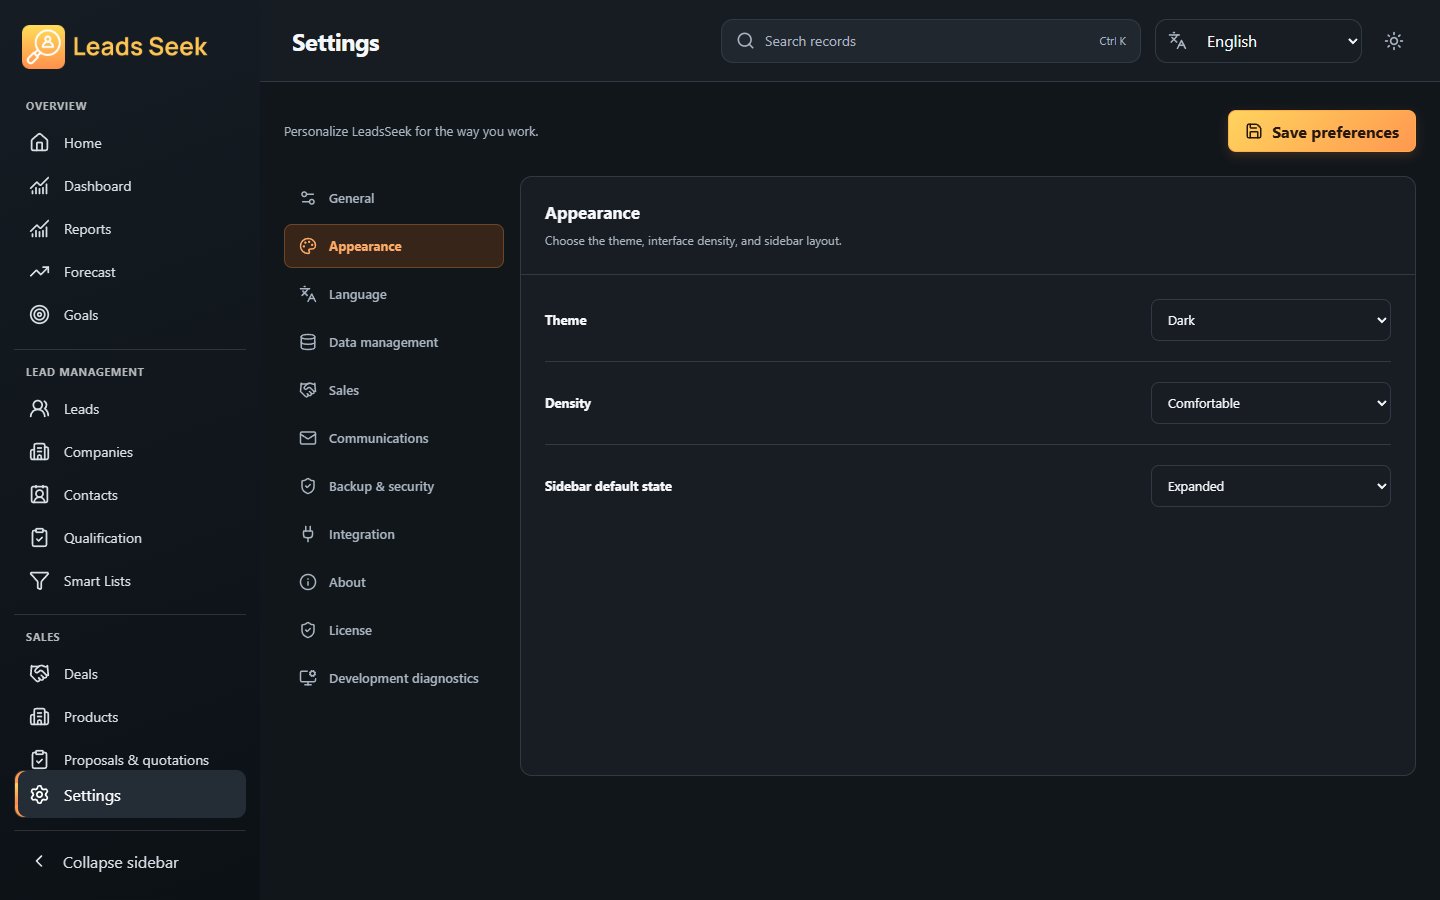Click the Contacts badge icon
The image size is (1440, 900).
coord(39,495)
